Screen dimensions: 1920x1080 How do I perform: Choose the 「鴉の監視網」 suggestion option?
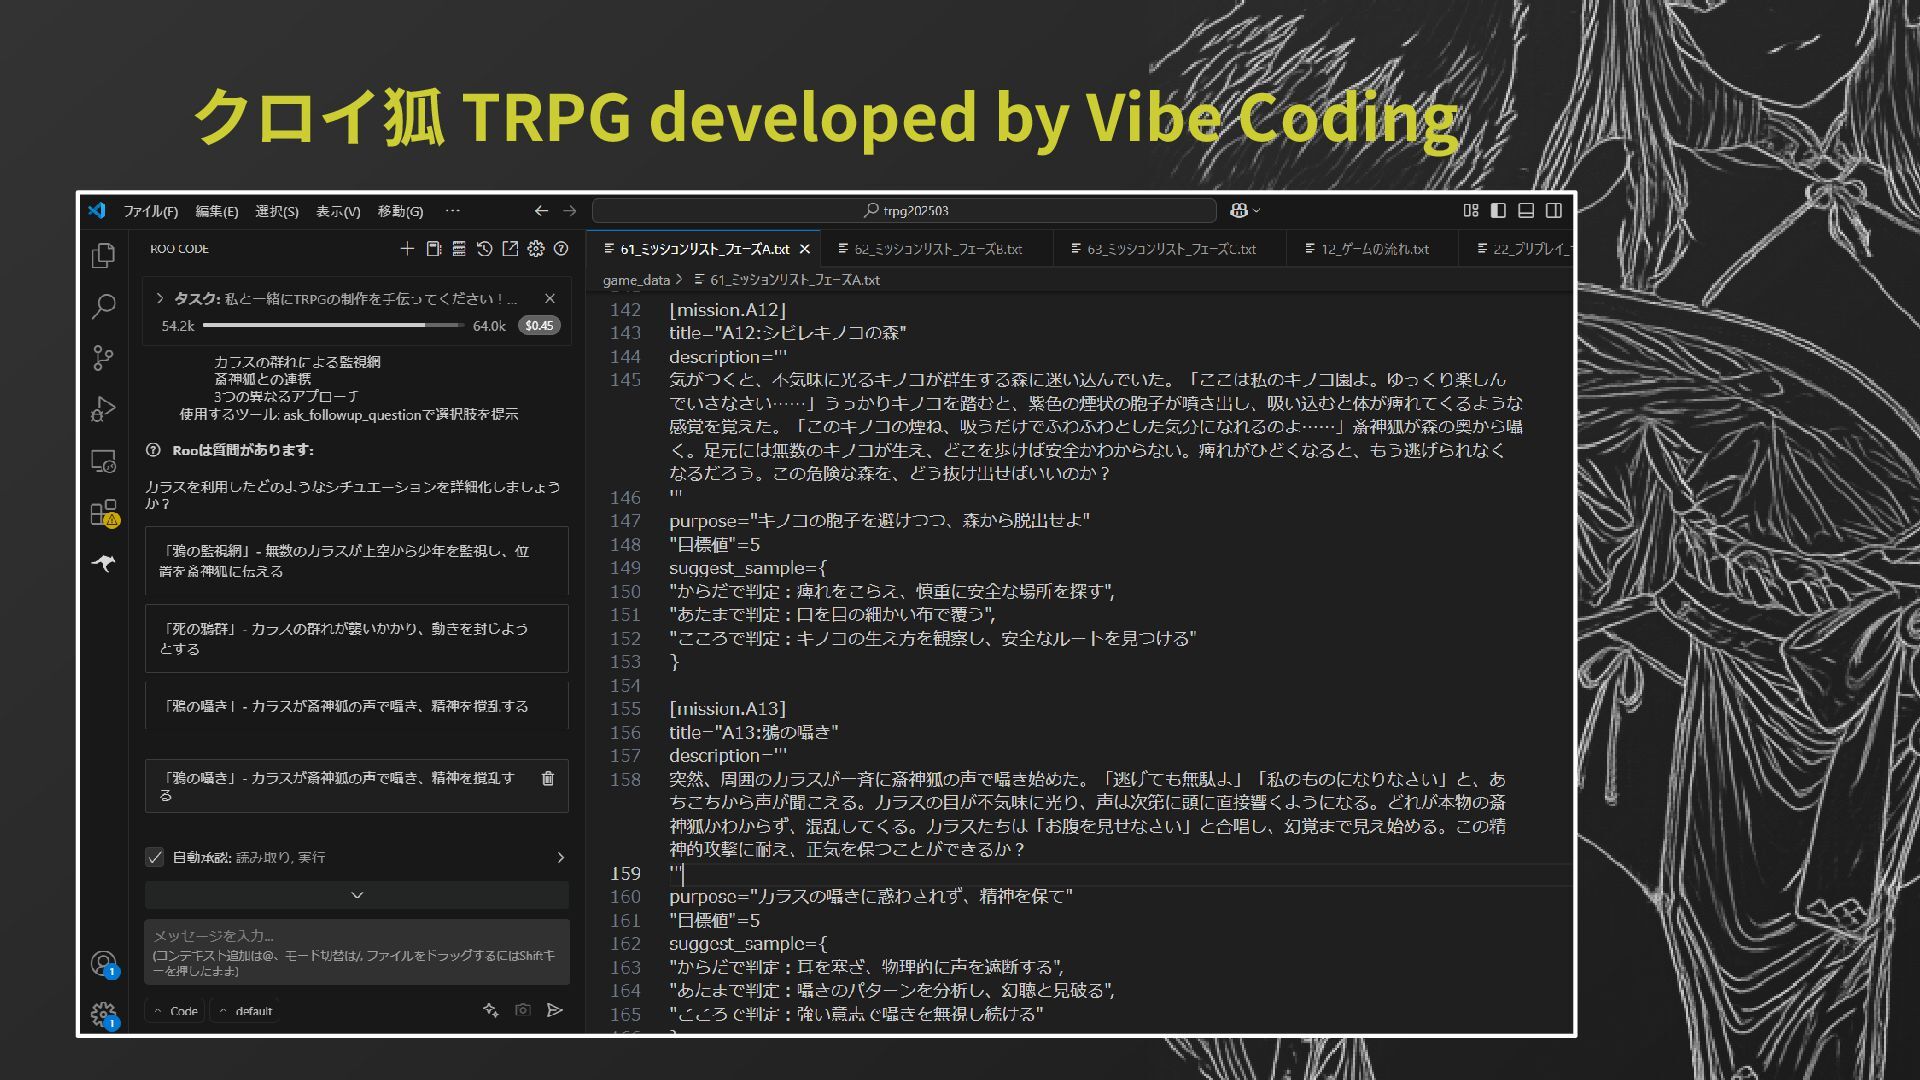356,560
